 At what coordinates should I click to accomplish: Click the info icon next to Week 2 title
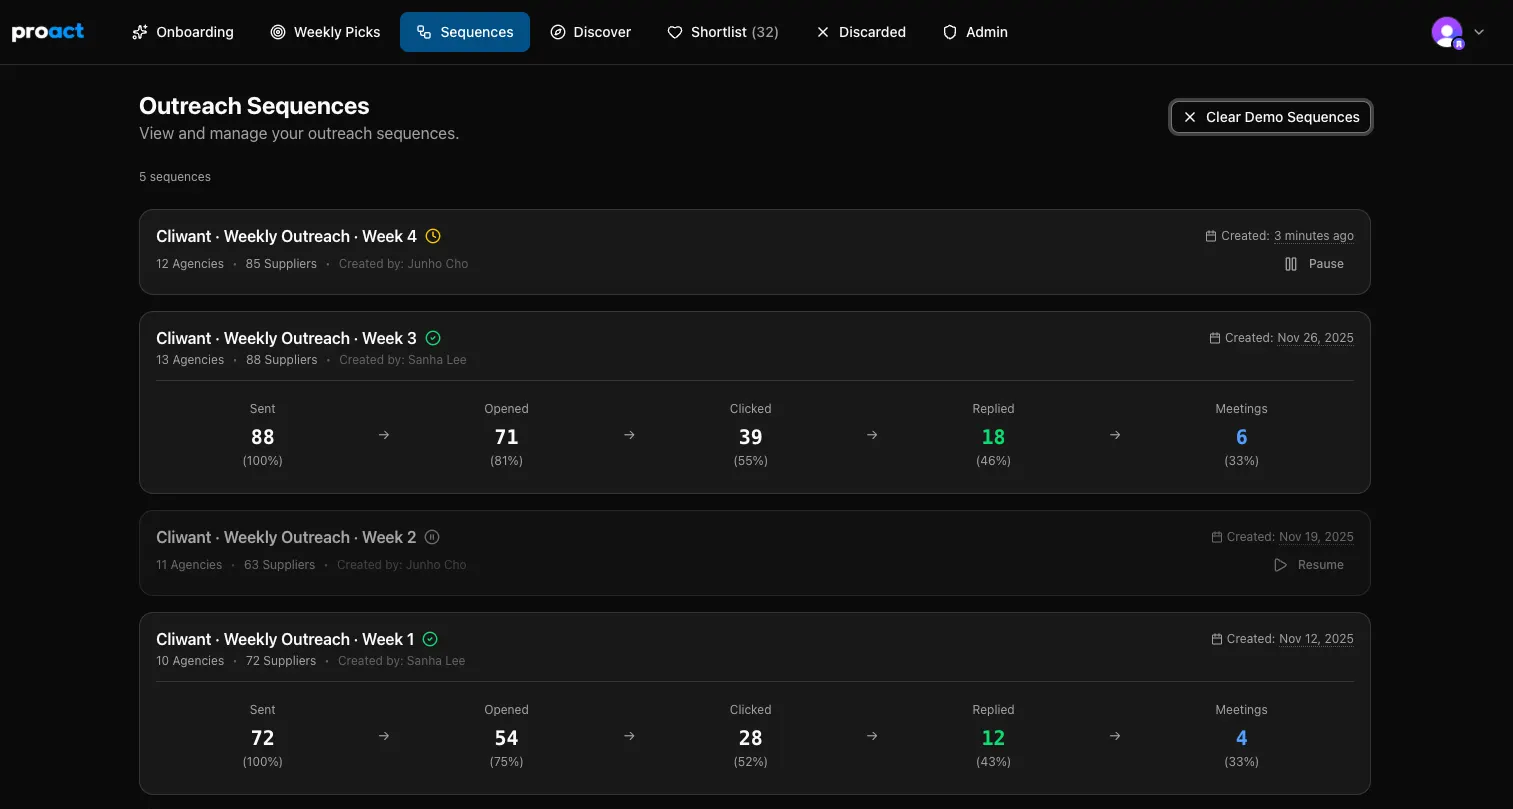(x=432, y=537)
